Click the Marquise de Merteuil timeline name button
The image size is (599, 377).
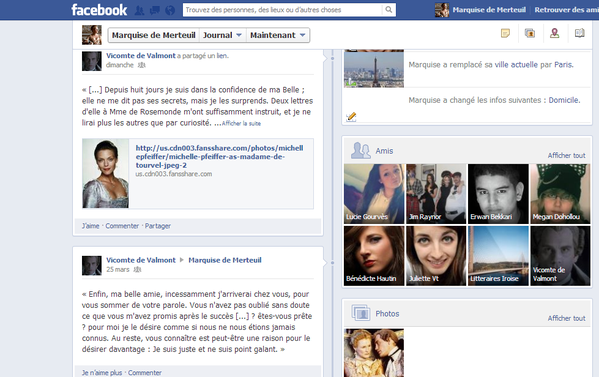click(154, 35)
